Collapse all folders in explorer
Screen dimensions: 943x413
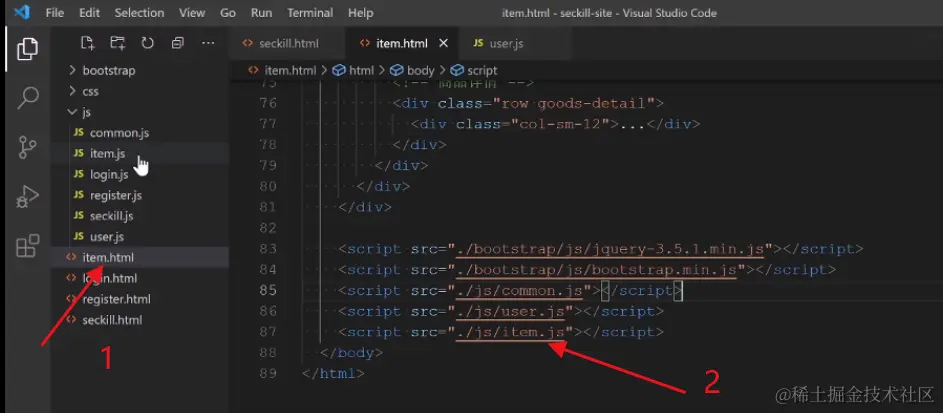[x=177, y=43]
